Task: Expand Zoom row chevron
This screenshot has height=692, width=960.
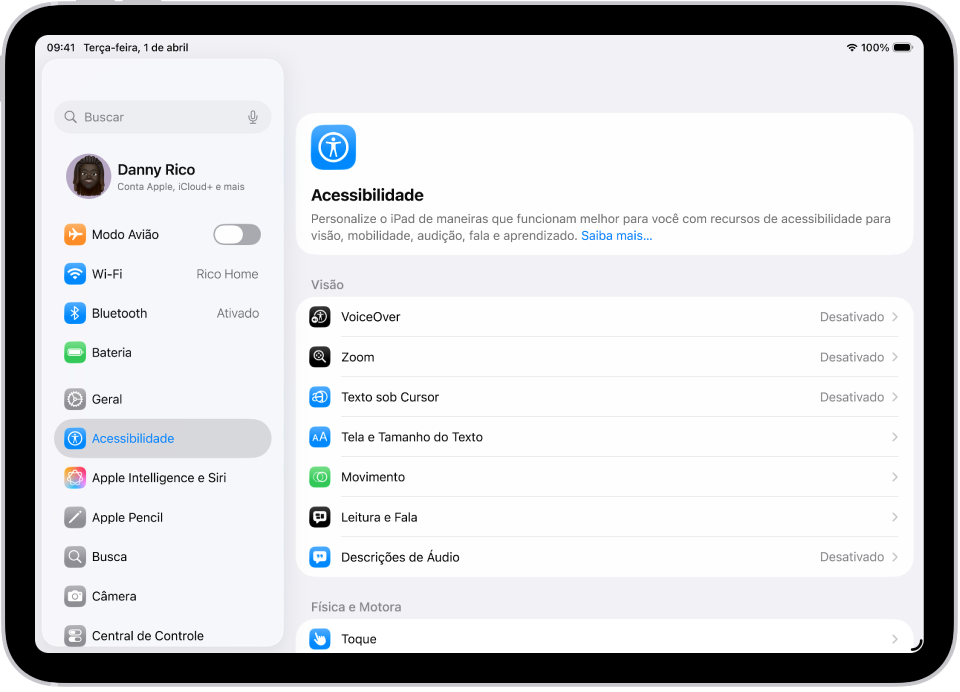Action: coord(894,357)
